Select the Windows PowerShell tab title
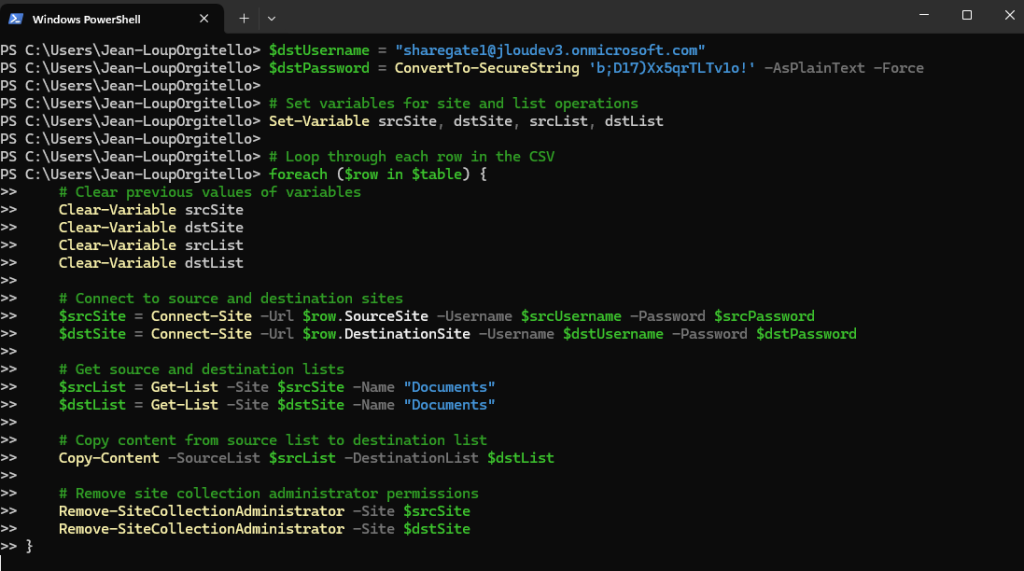This screenshot has width=1024, height=571. (x=86, y=20)
